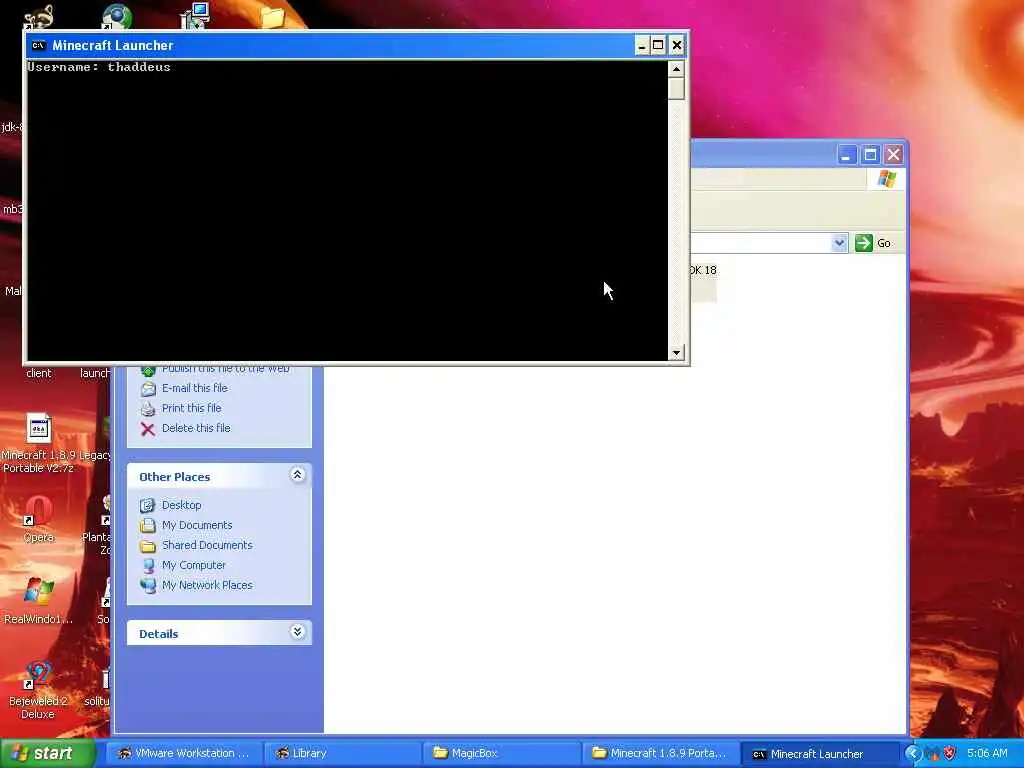Click inside the Explorer address bar field

pyautogui.click(x=761, y=243)
